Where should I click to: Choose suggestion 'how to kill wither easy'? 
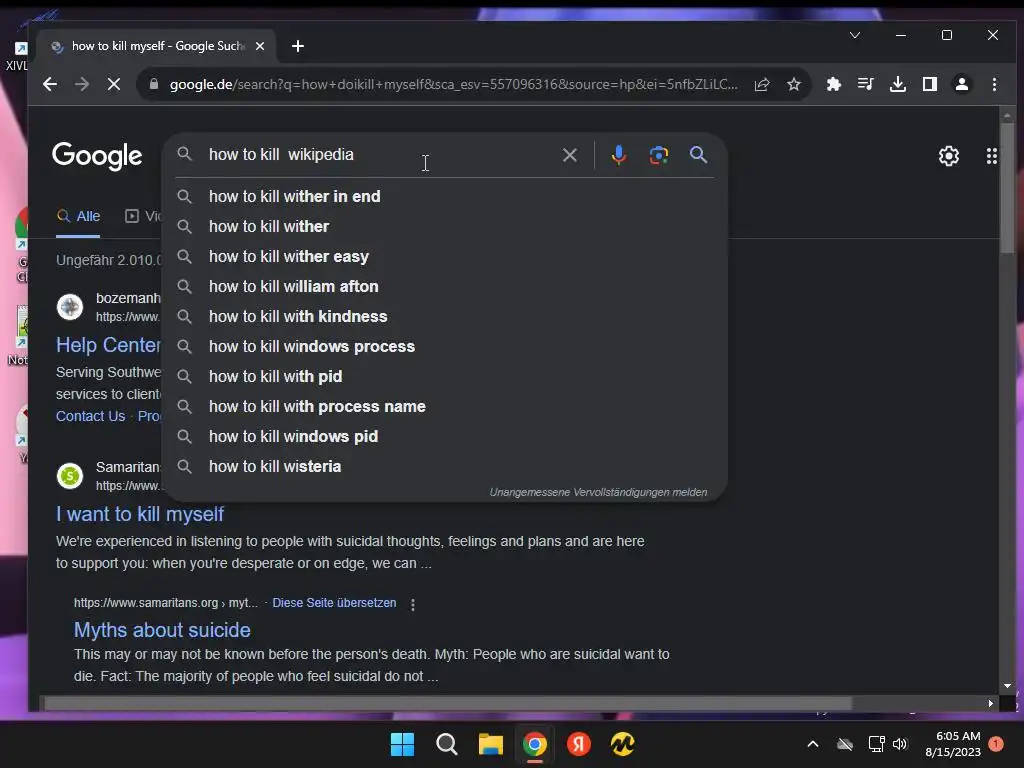pos(444,257)
